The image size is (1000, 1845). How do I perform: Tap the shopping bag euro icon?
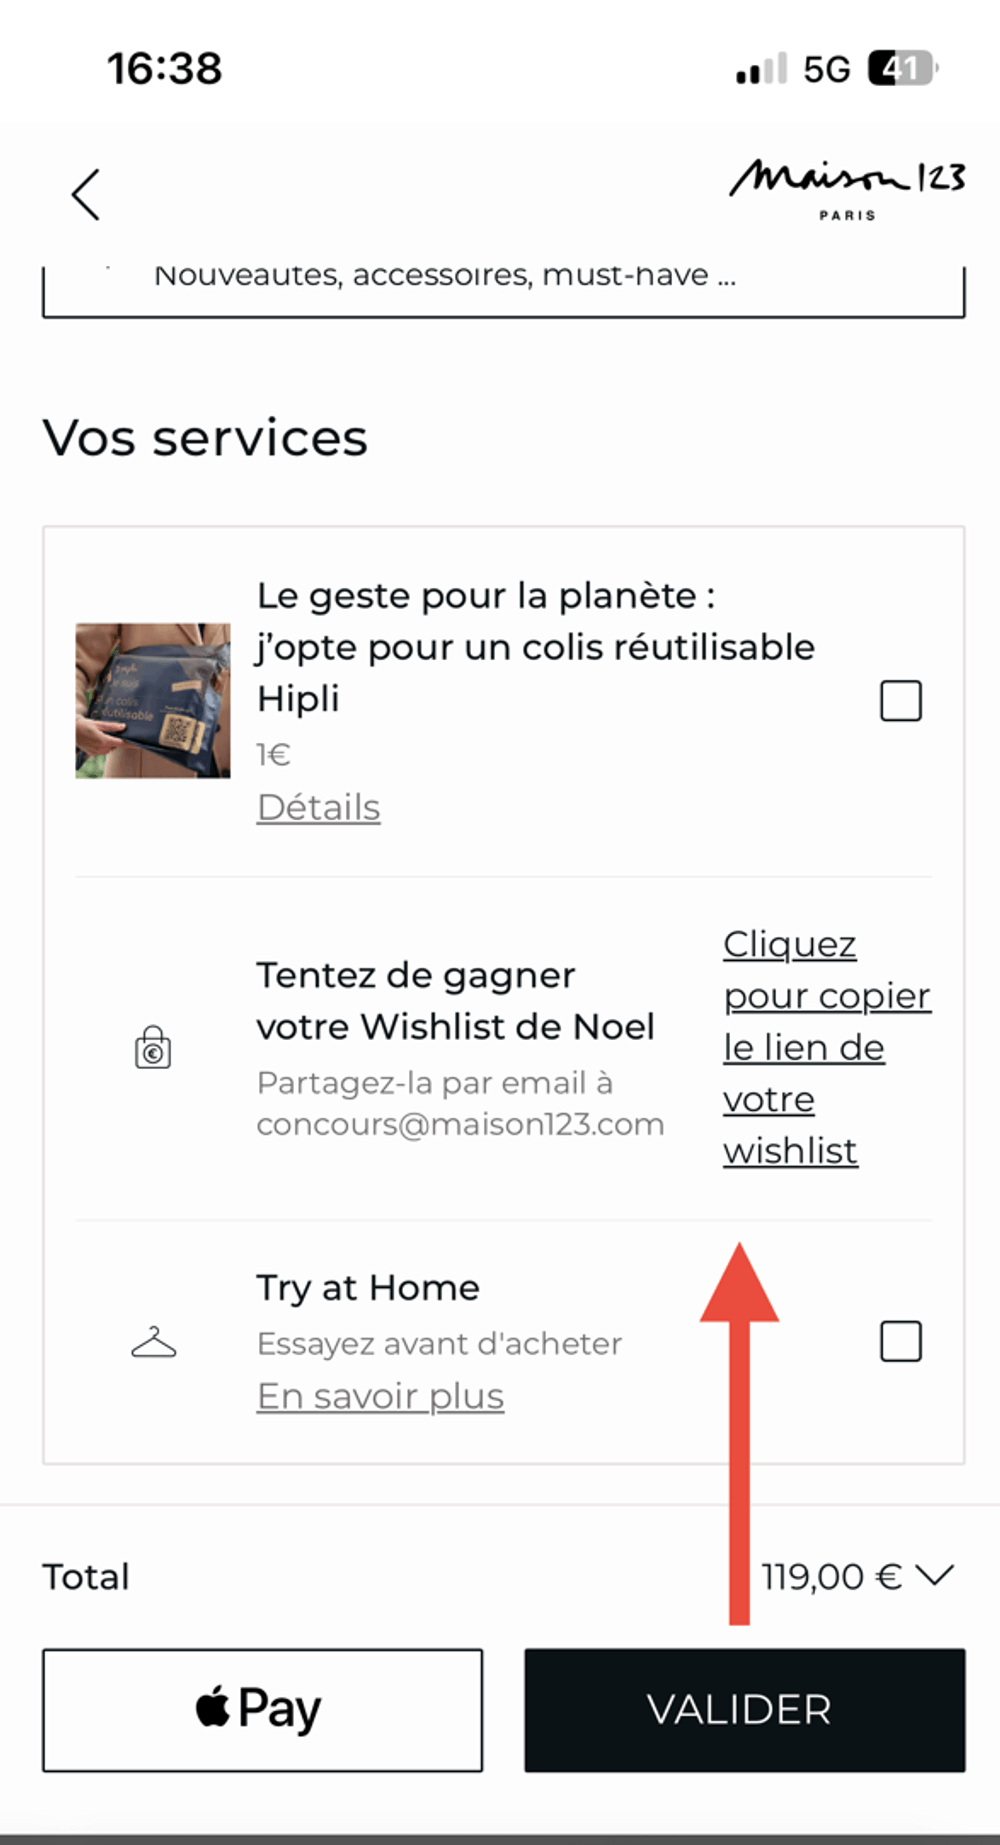(153, 1048)
